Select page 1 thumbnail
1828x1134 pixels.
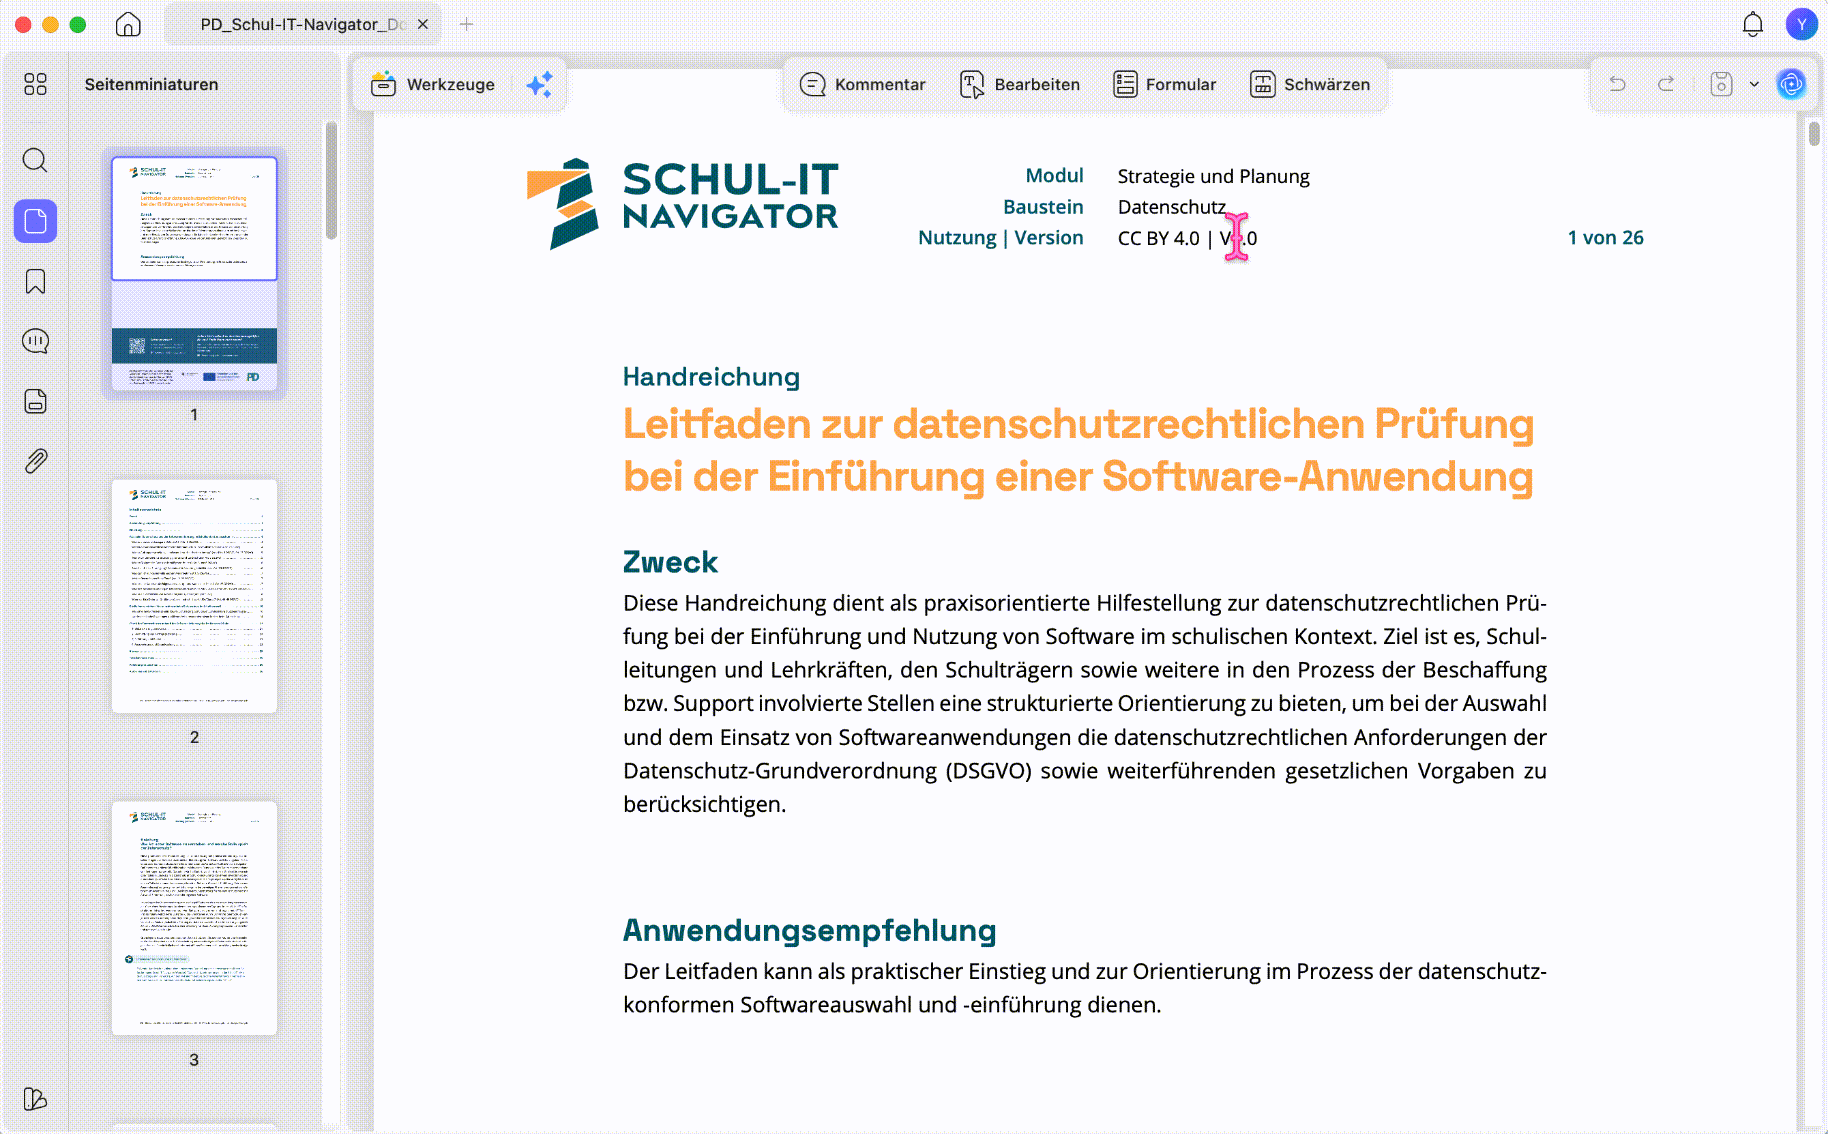click(x=194, y=273)
